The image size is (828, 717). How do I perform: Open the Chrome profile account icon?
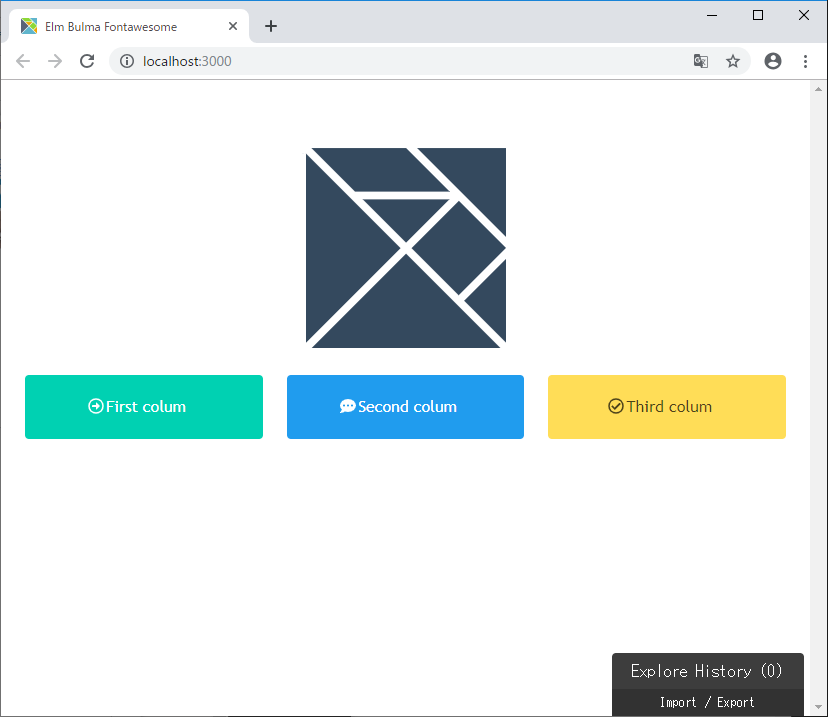pyautogui.click(x=772, y=61)
